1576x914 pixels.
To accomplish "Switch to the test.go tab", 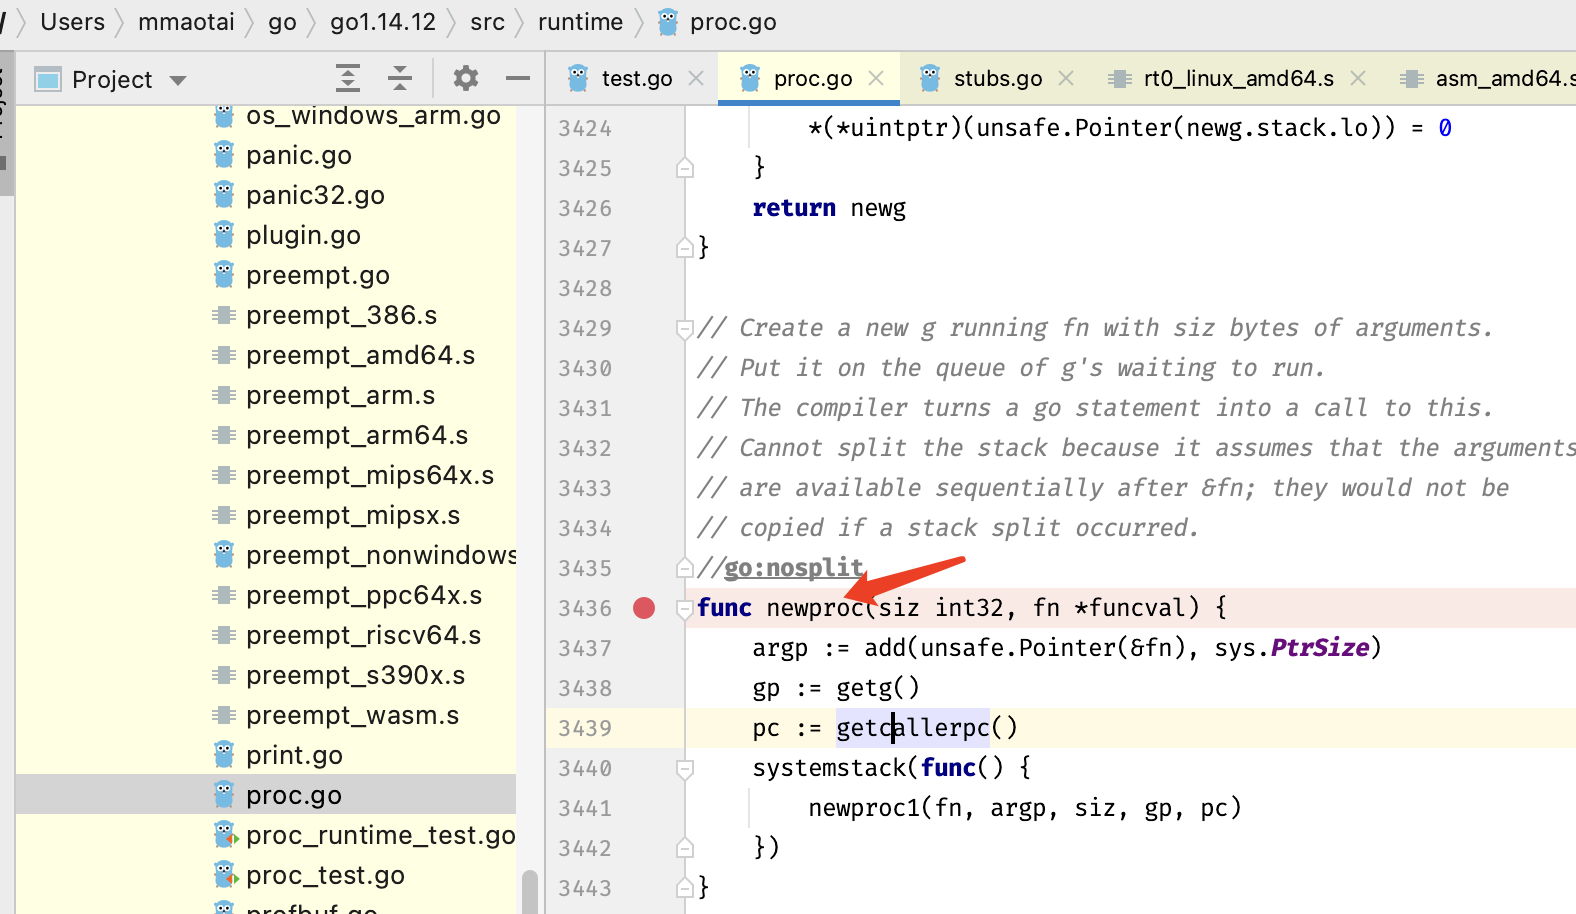I will [637, 79].
